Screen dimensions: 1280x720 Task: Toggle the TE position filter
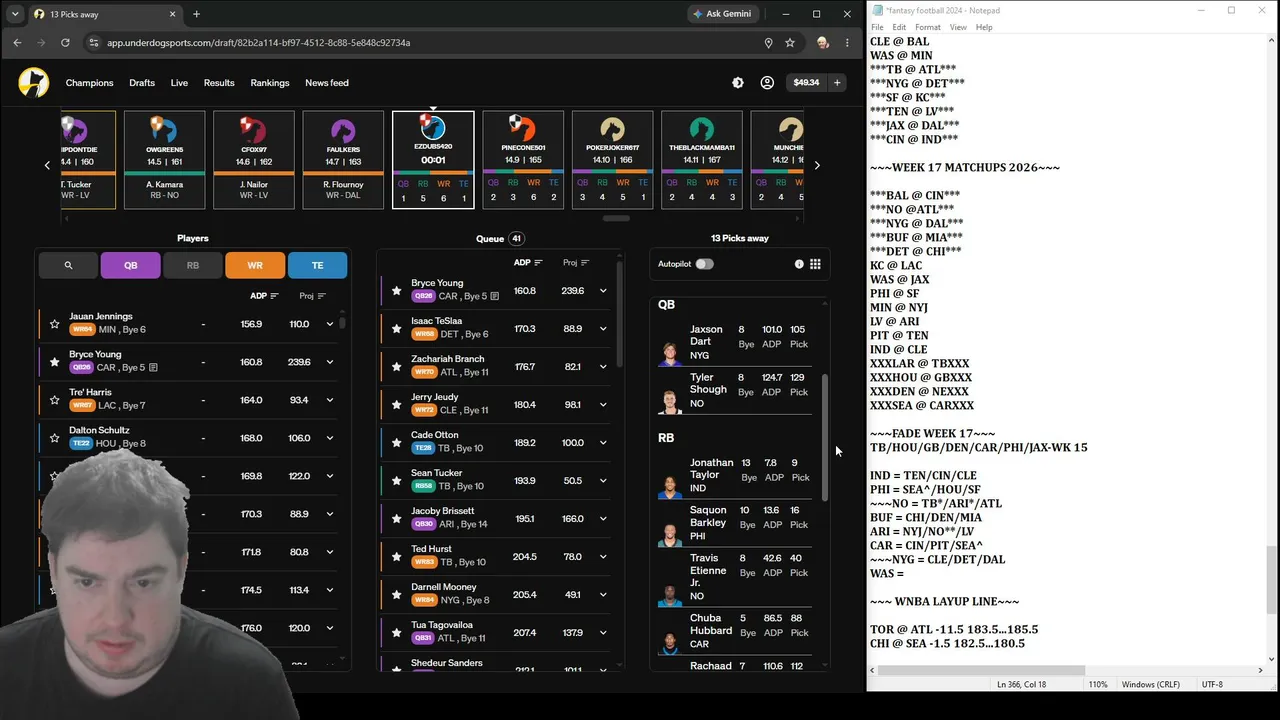coord(317,265)
